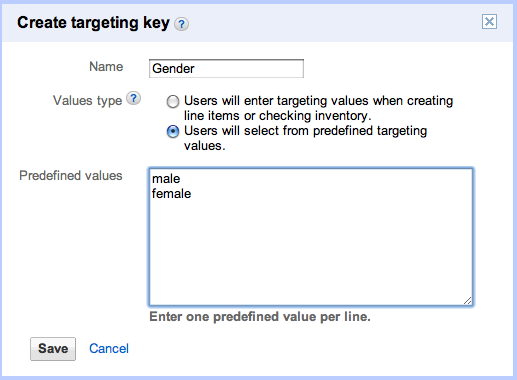Select the predefined targeting values radio button
Image resolution: width=517 pixels, height=380 pixels.
click(x=173, y=131)
